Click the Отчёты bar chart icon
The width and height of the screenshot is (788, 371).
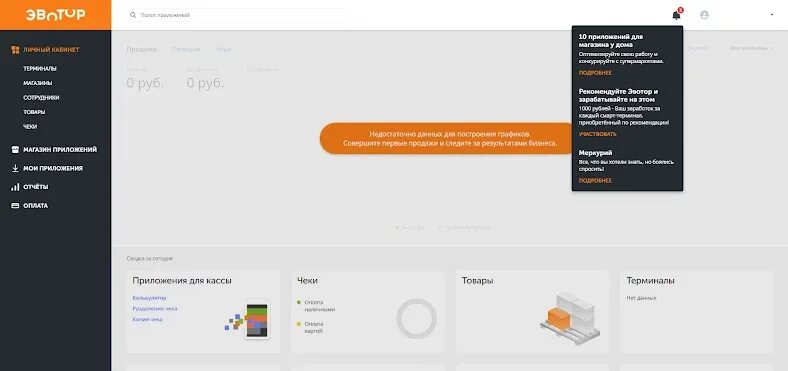(x=15, y=187)
